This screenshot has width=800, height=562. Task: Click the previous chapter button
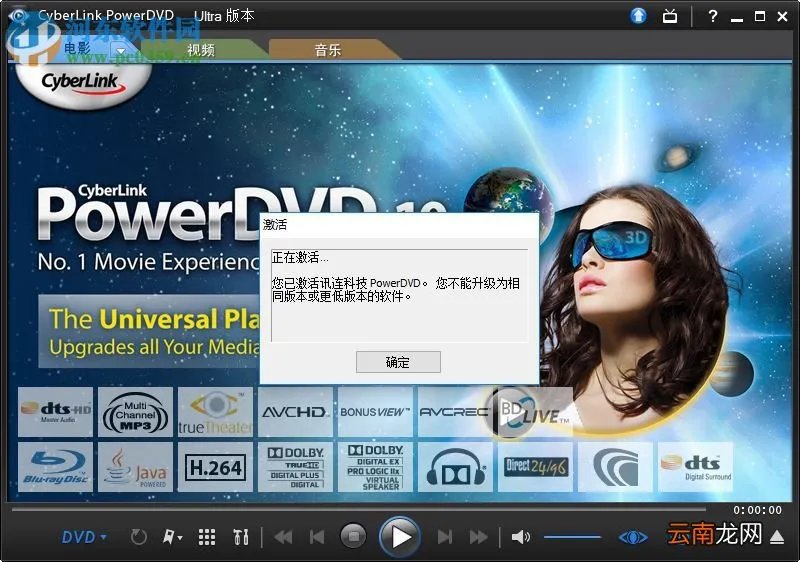coord(317,537)
